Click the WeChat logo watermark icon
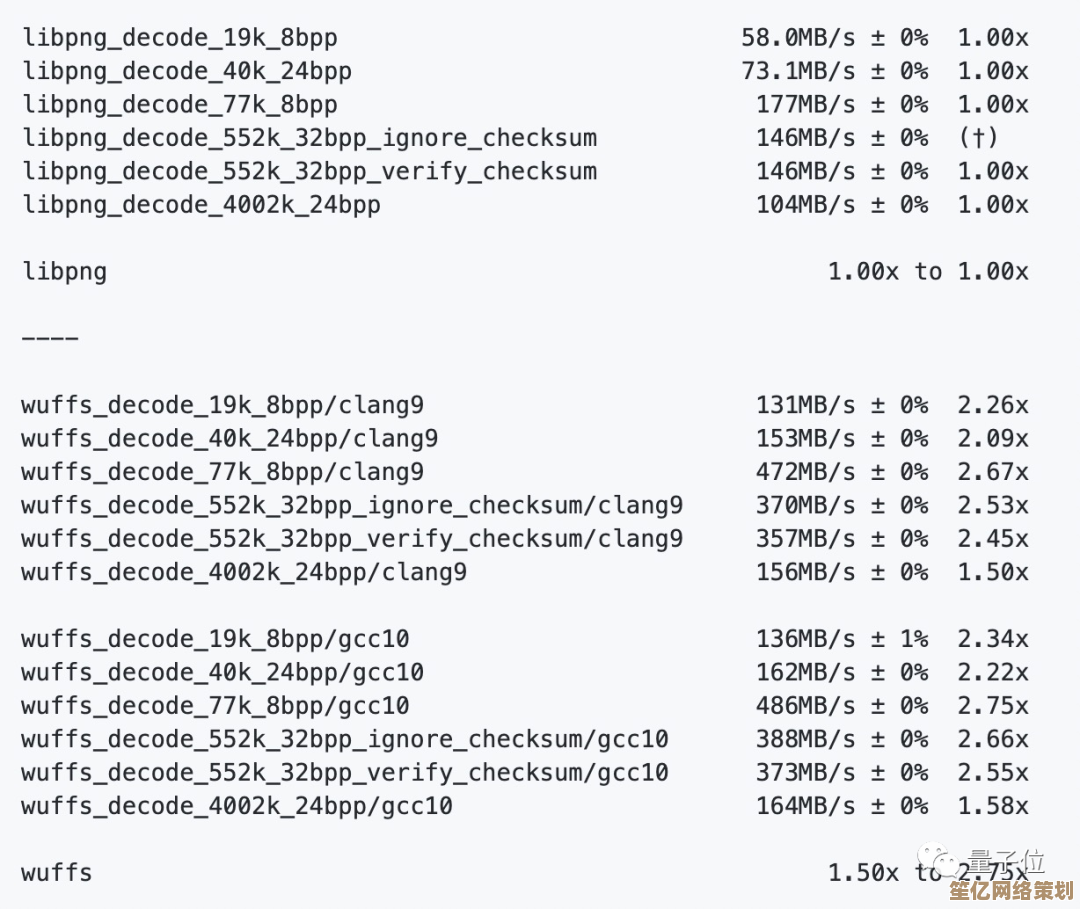This screenshot has width=1080, height=909. [937, 861]
